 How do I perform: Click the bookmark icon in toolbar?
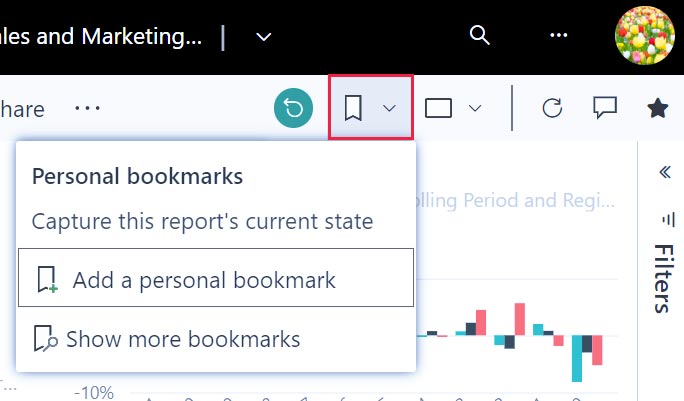[353, 108]
